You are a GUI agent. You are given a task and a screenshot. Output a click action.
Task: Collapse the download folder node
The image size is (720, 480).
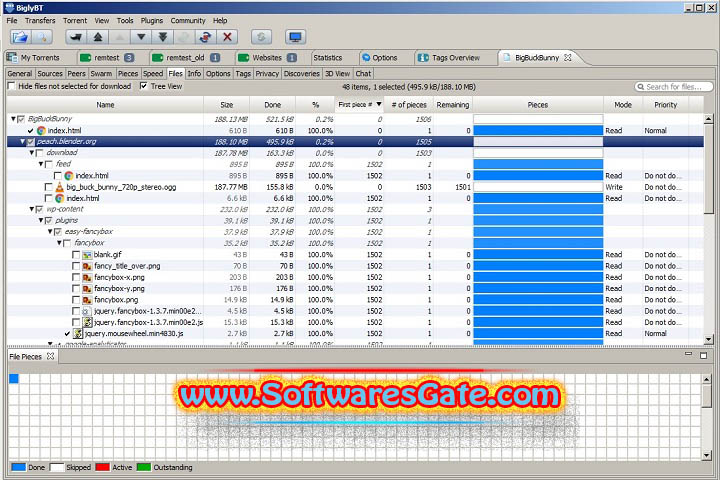tap(32, 152)
